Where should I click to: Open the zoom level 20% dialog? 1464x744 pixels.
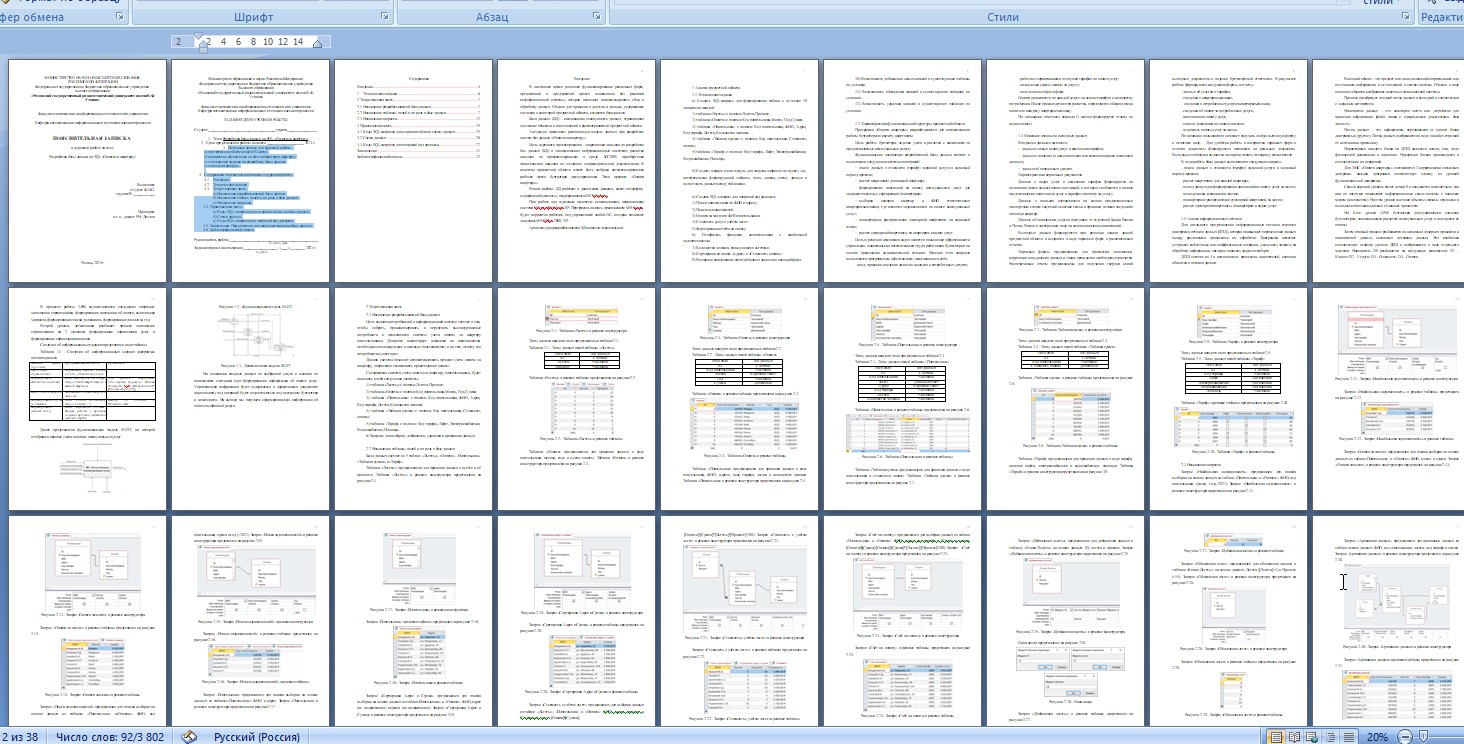click(1377, 736)
